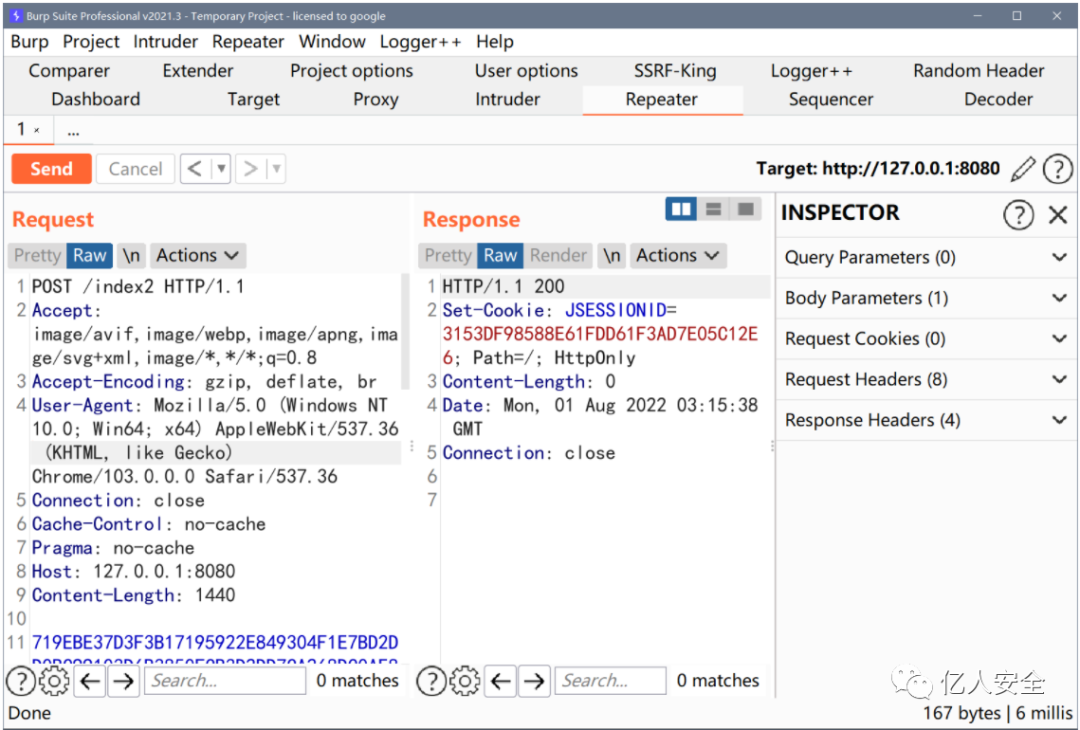Switch request view to Pretty
Viewport: 1080px width, 730px height.
pos(37,256)
